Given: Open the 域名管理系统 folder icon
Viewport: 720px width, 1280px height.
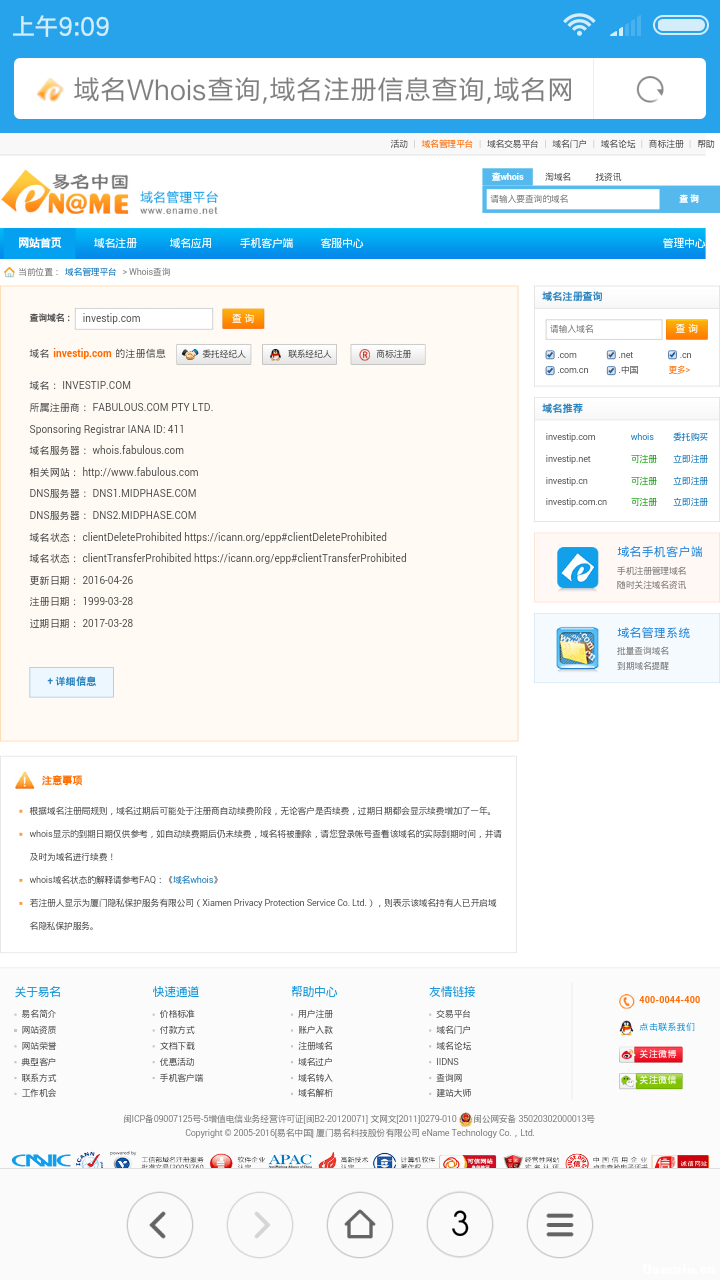Looking at the screenshot, I should 577,649.
